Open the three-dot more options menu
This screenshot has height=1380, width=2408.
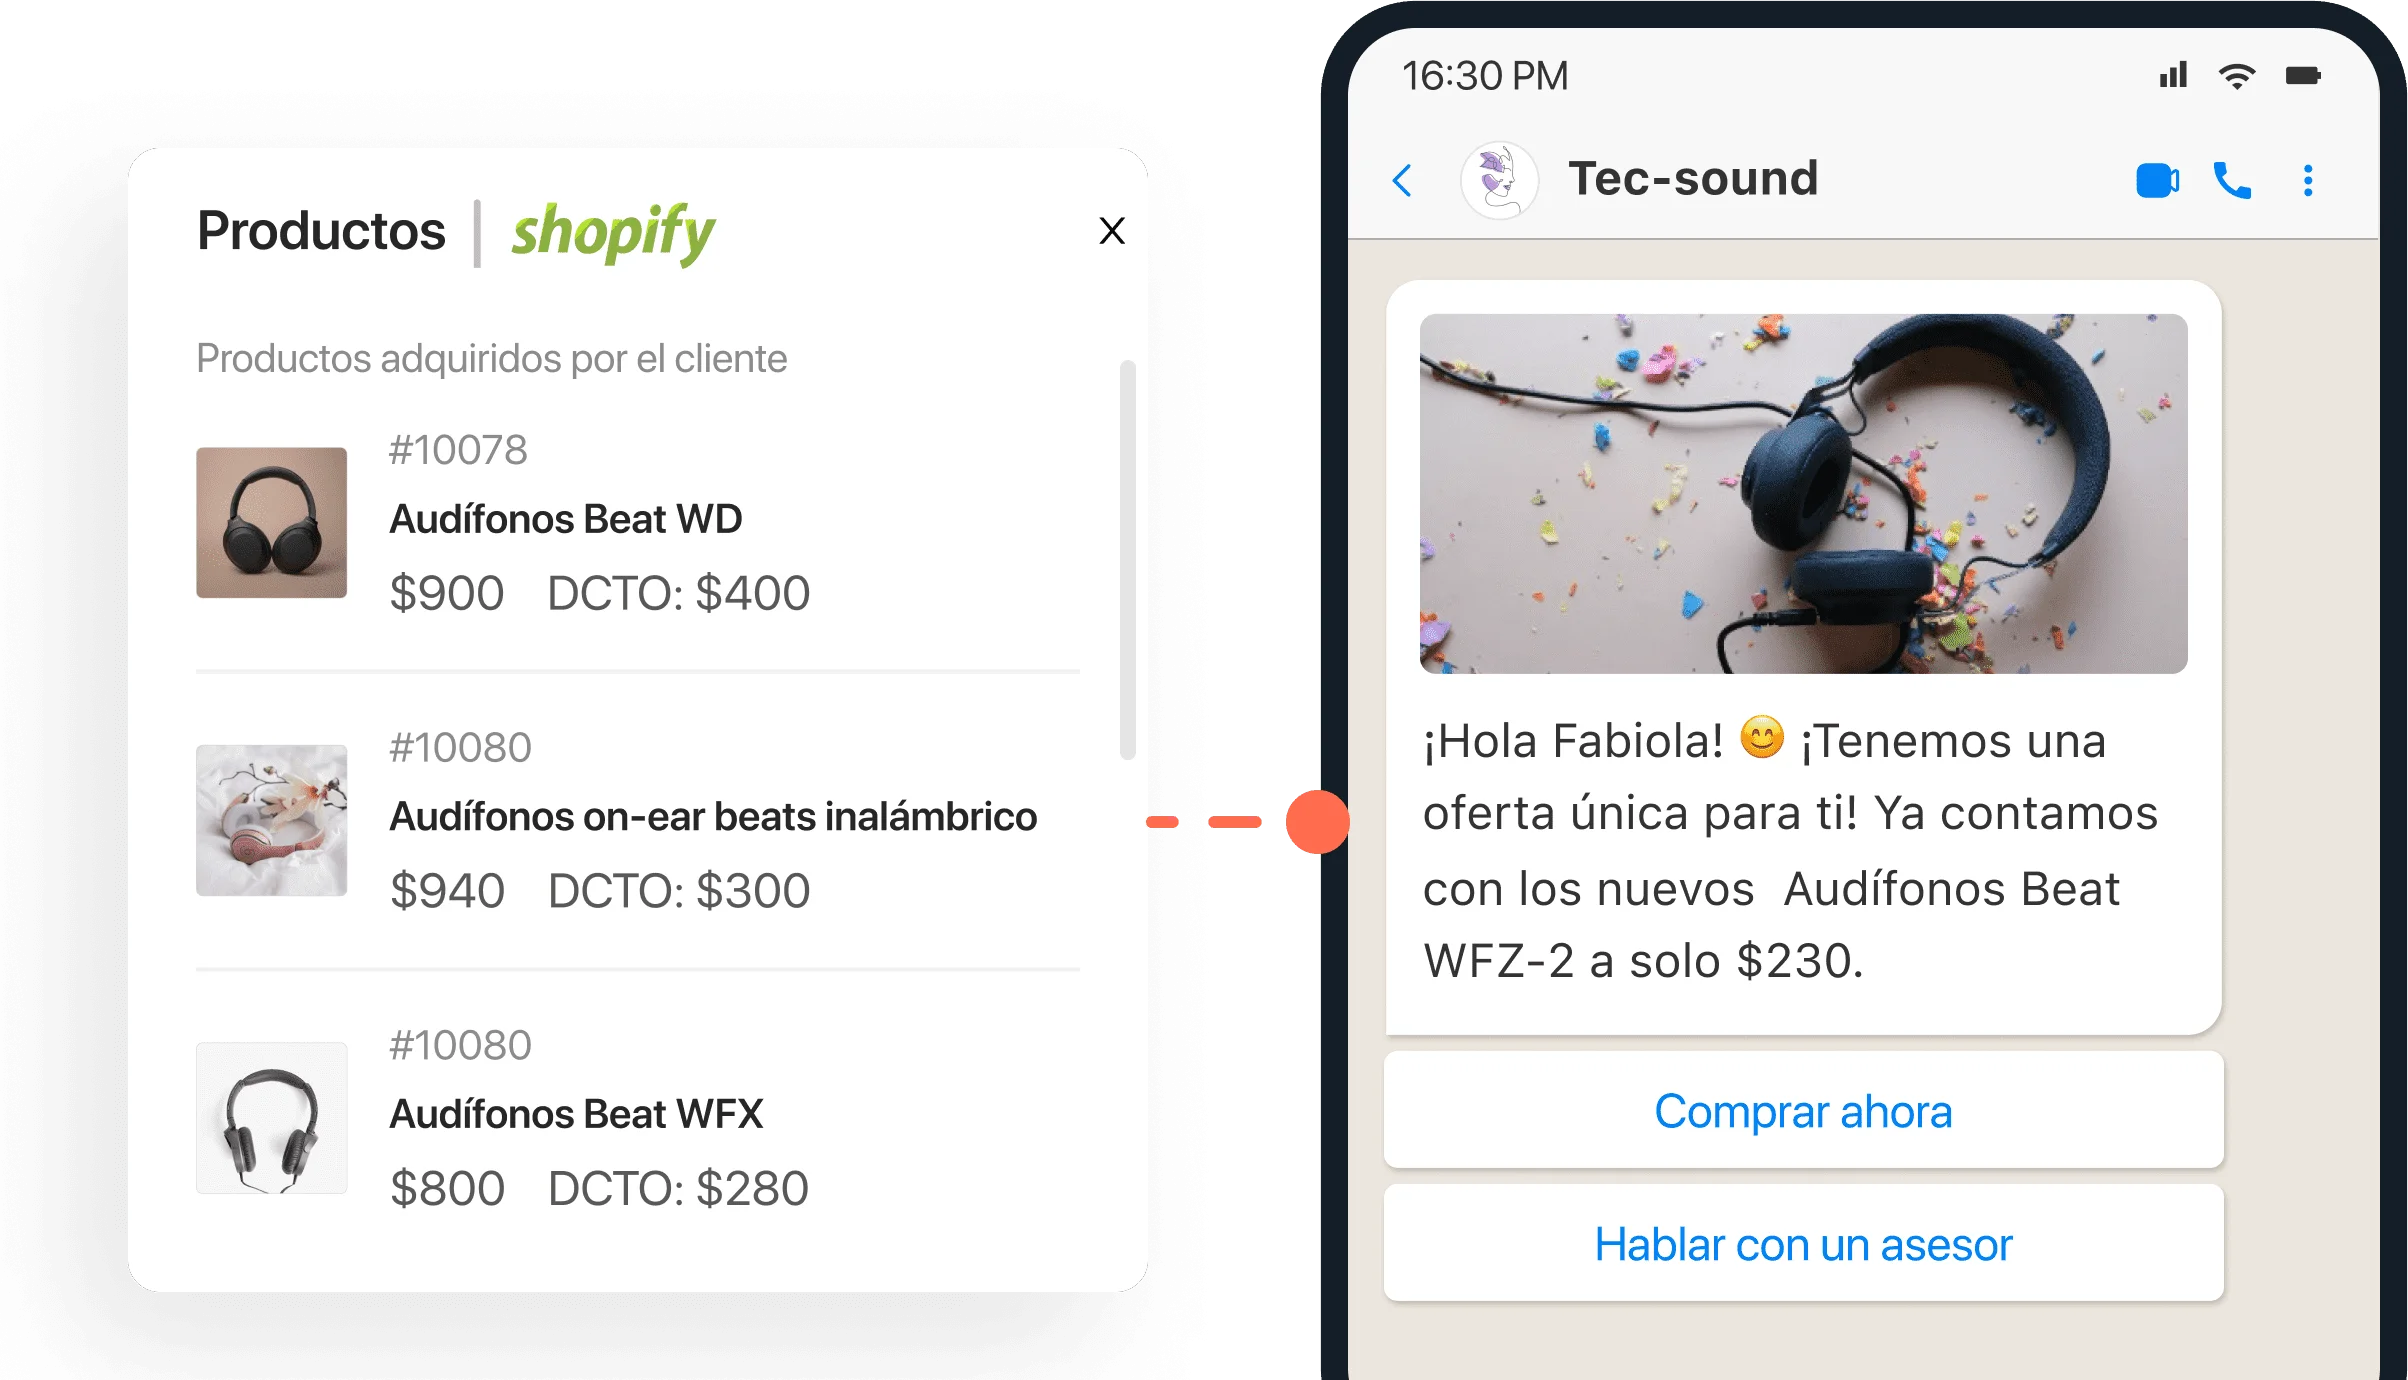[x=2308, y=181]
